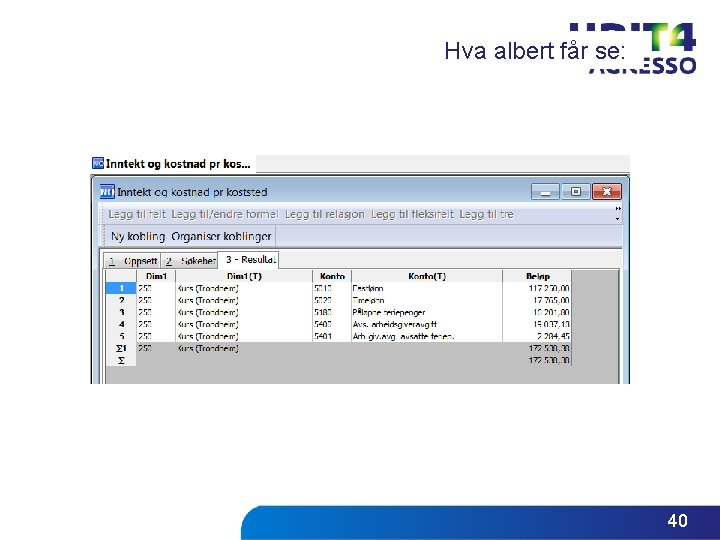720x540 pixels.
Task: Select the '3 - Resultat' tab
Action: (248, 259)
